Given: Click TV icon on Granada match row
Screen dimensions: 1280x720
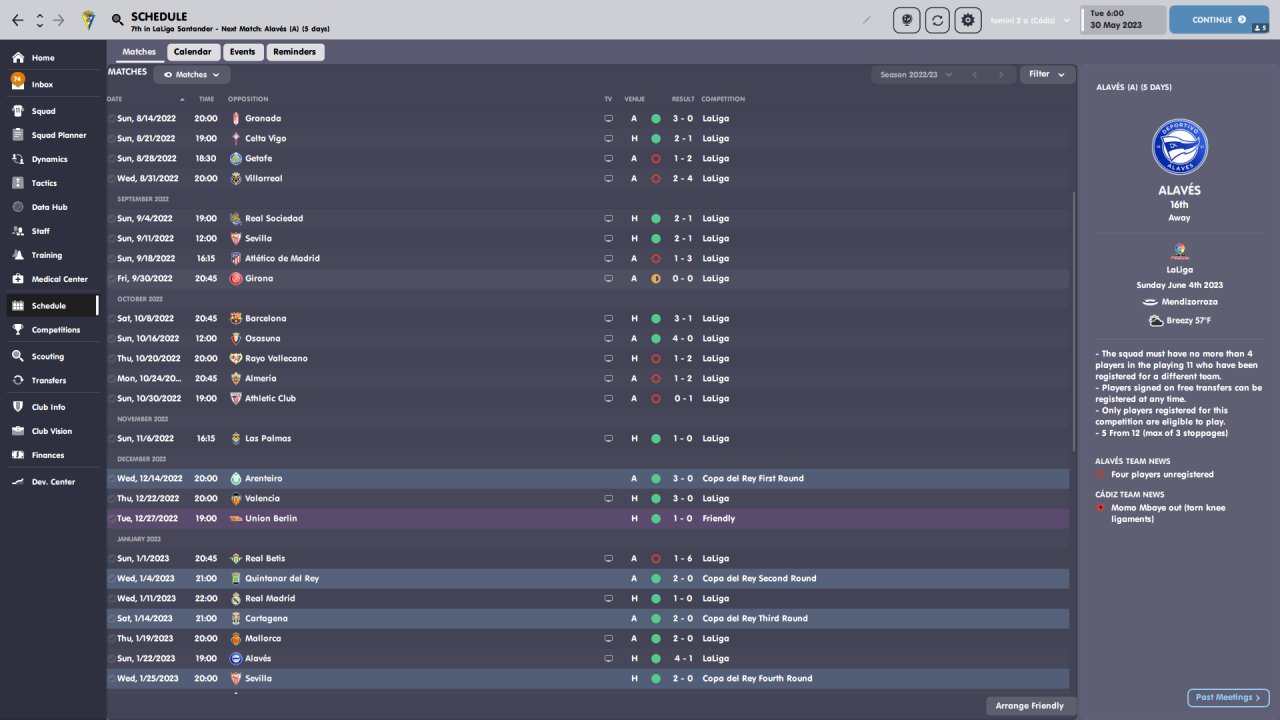Looking at the screenshot, I should click(x=608, y=118).
